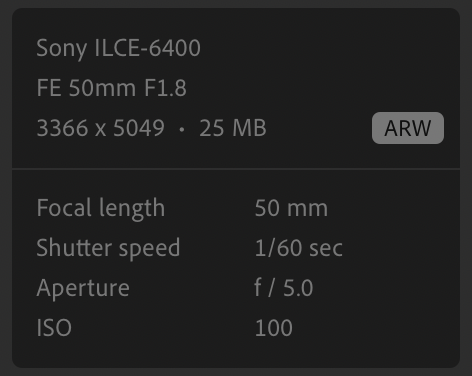Click the 3366 x 5049 image dimensions
Screen dimensions: 472x376
click(x=101, y=128)
